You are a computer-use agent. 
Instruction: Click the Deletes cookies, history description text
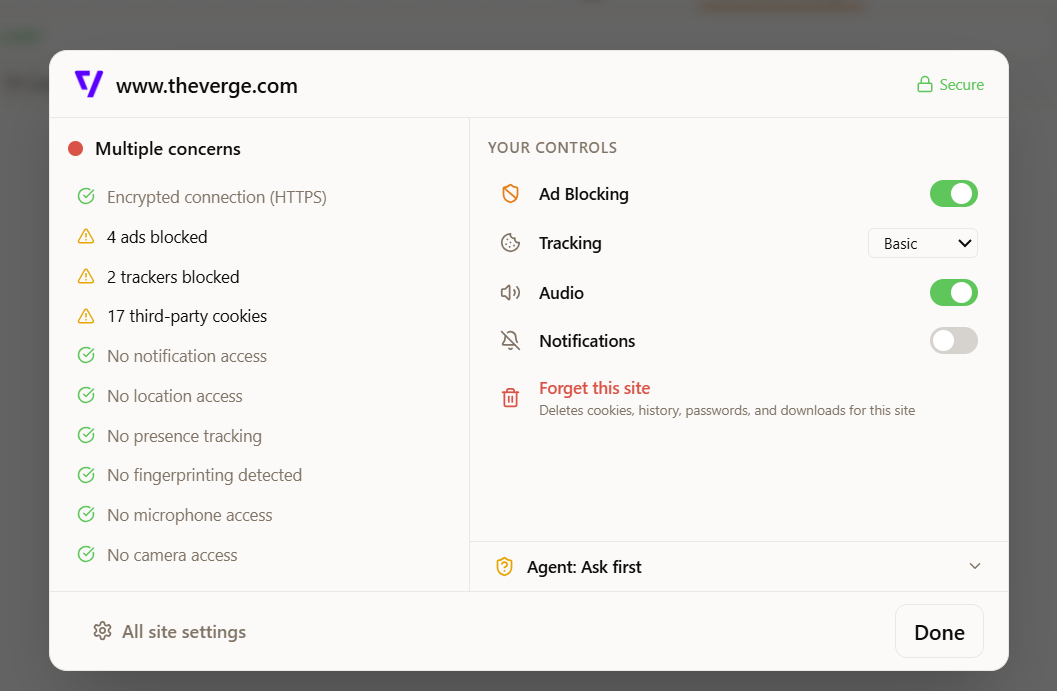(727, 411)
